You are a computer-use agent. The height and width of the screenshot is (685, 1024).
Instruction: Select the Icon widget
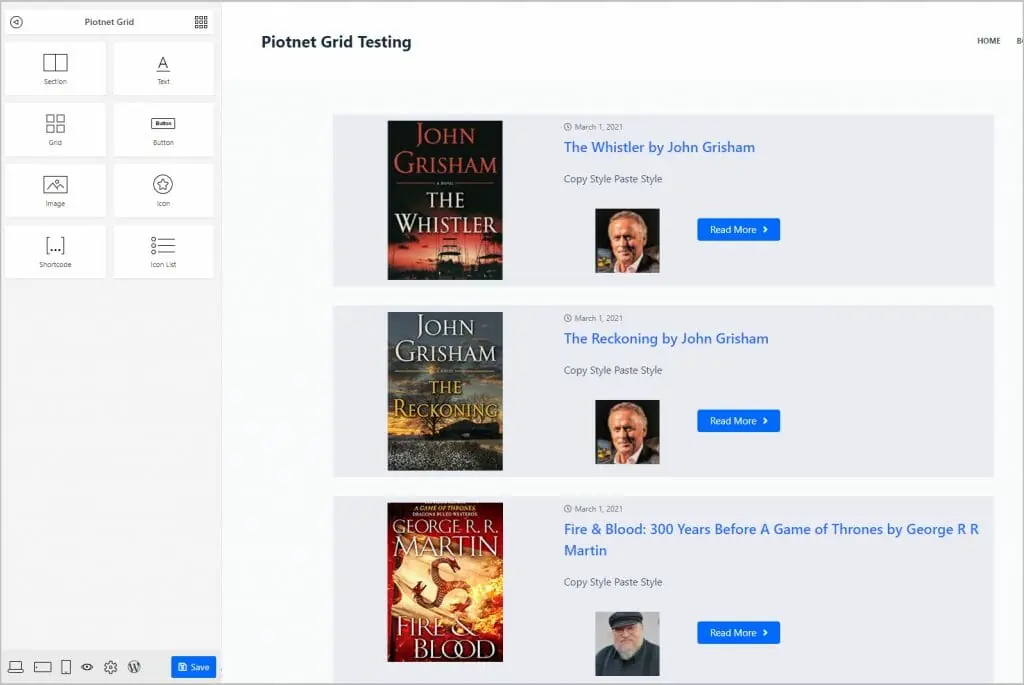(163, 190)
